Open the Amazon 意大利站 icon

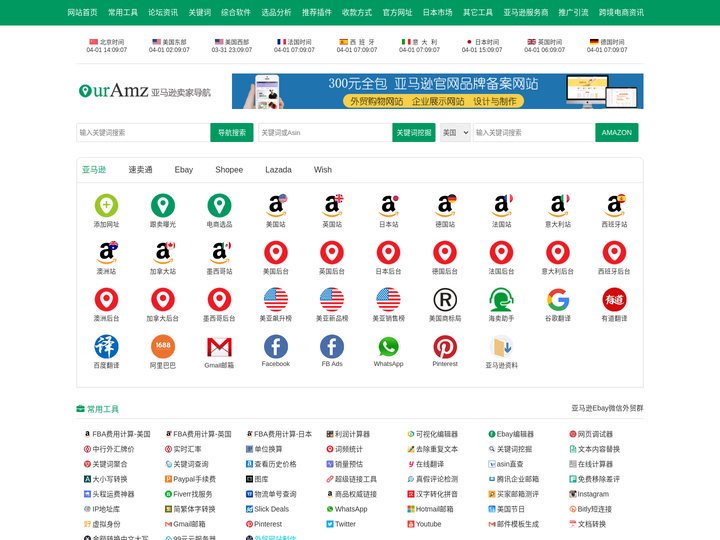[558, 206]
